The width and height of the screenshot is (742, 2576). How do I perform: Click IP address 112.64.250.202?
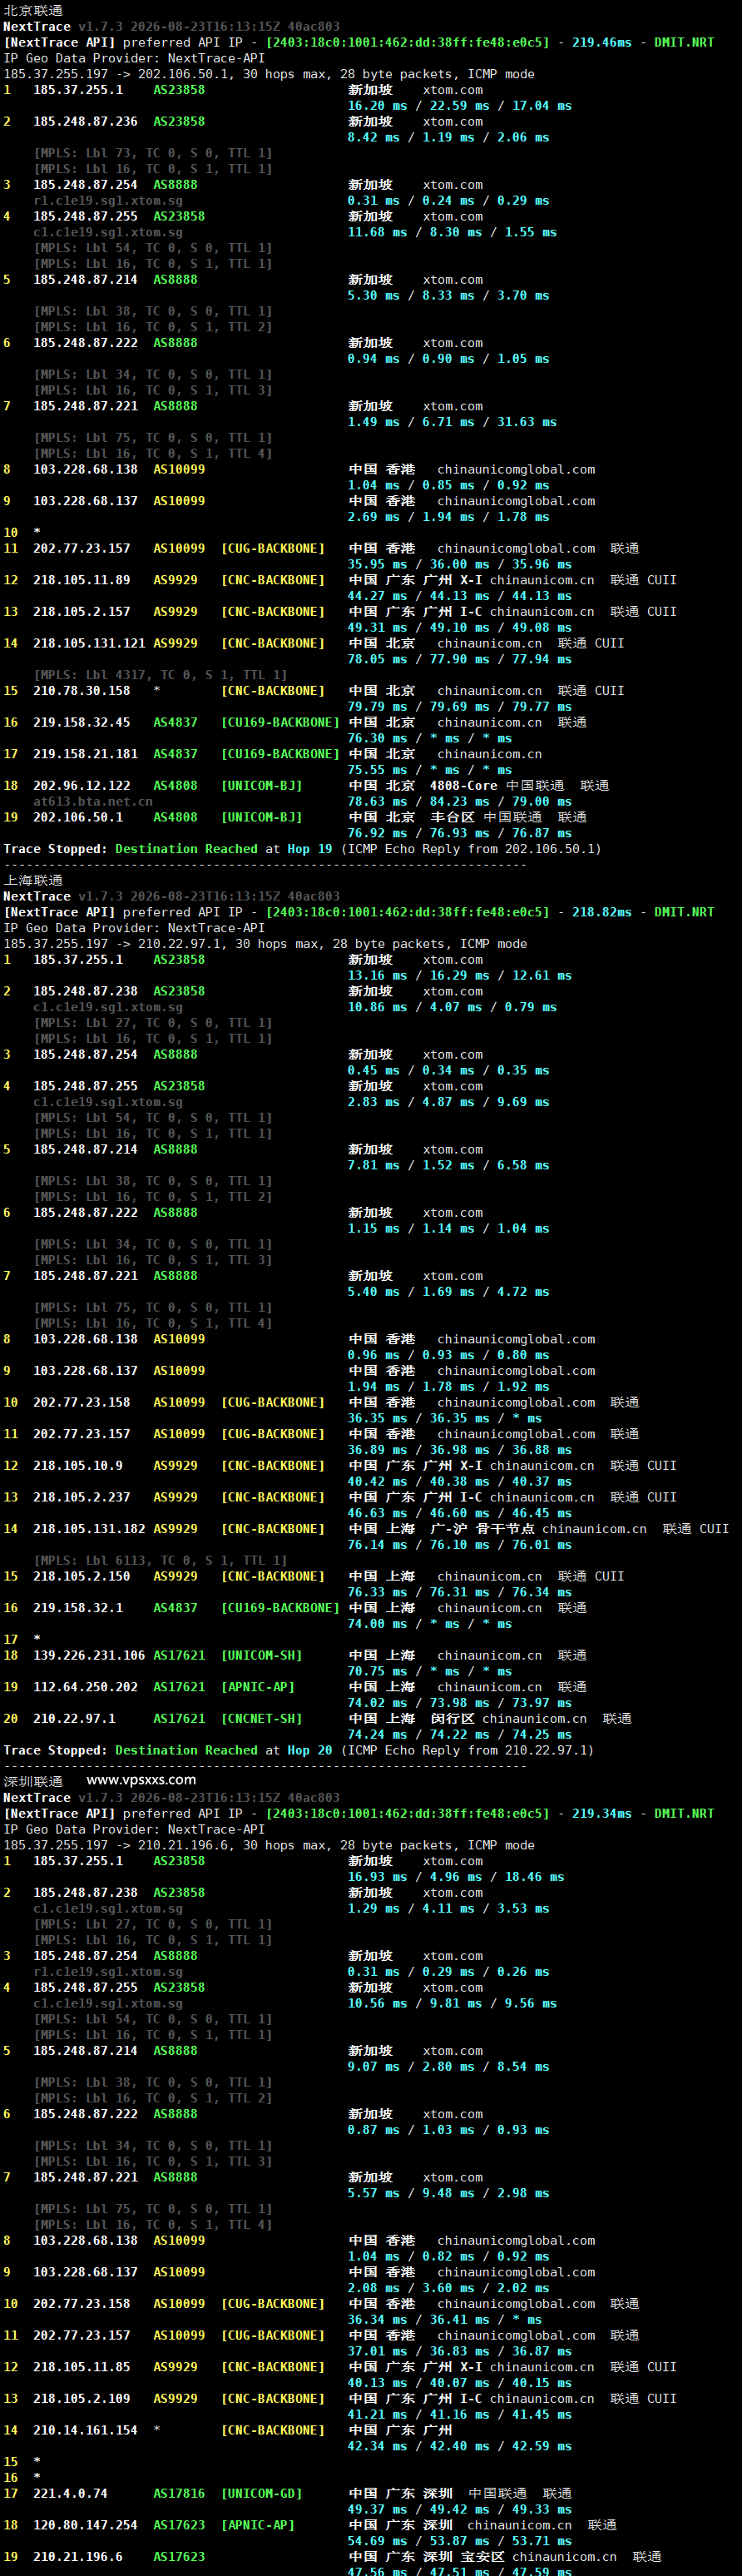(x=85, y=1687)
